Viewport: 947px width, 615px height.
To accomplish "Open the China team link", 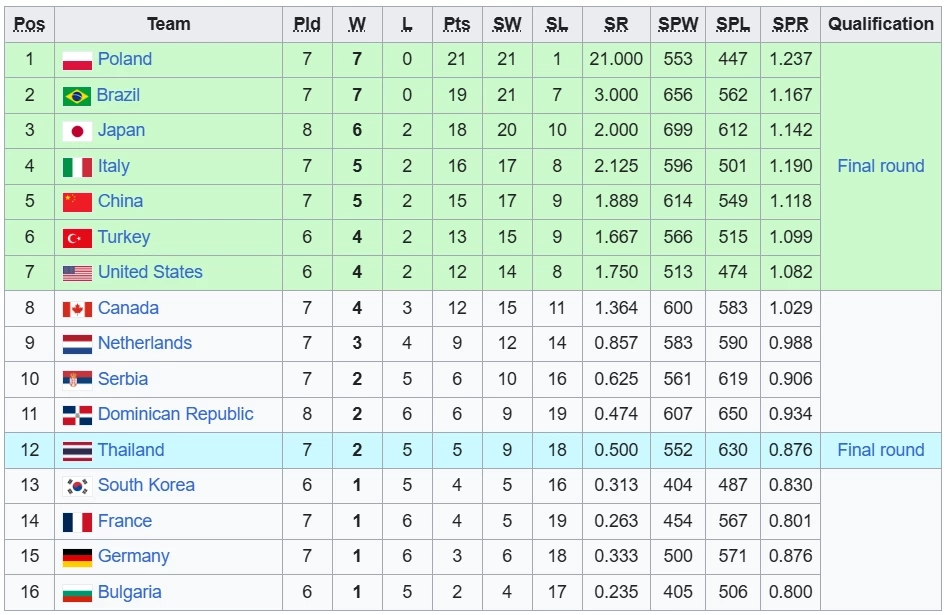I will [x=120, y=201].
